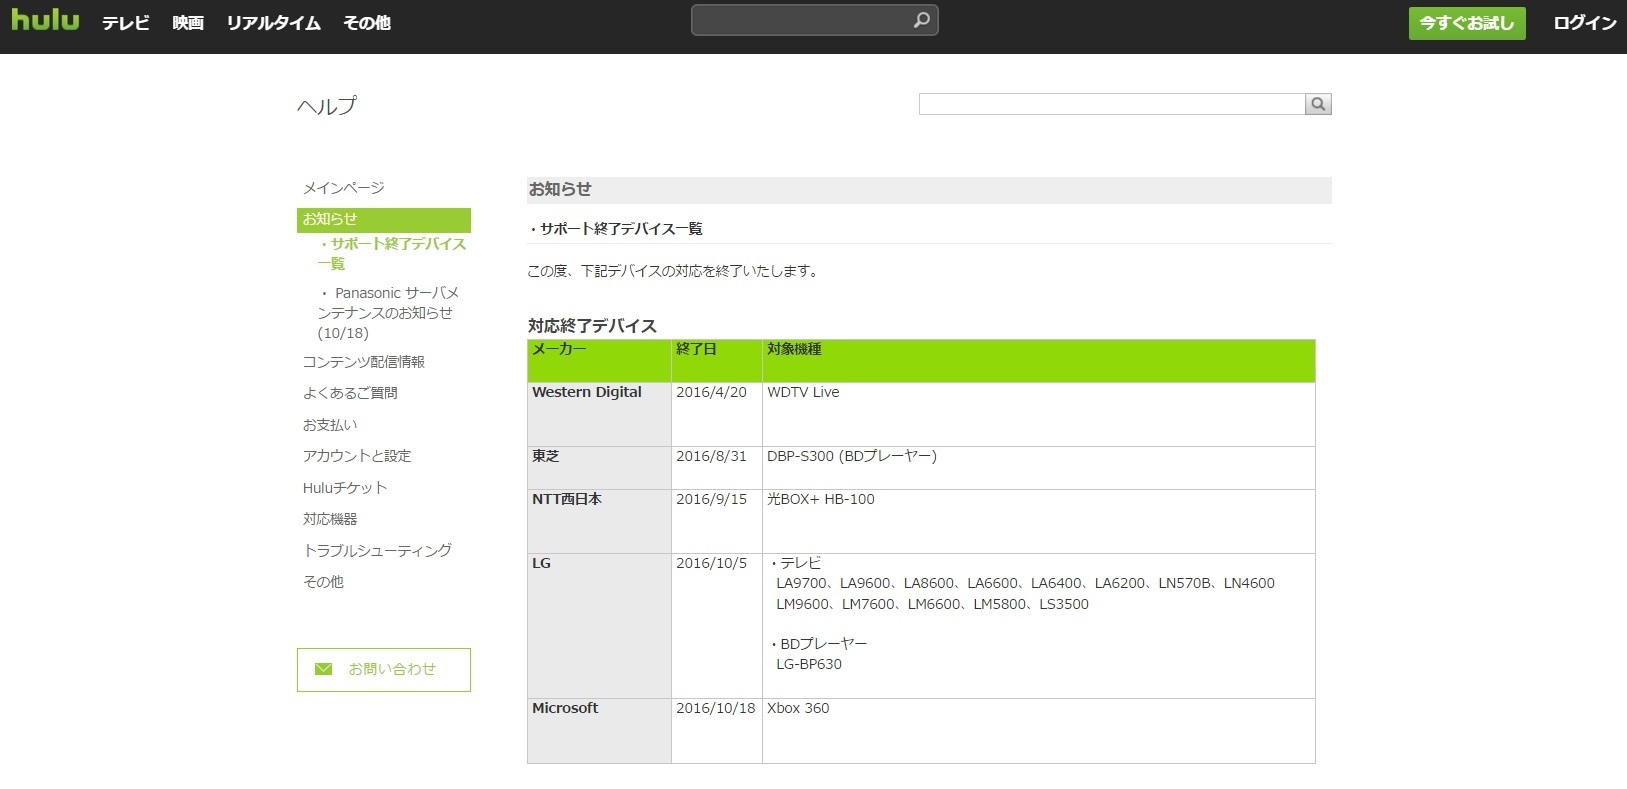Click the 光BOX+ HB-100 cell
The image size is (1627, 789).
tap(1039, 521)
